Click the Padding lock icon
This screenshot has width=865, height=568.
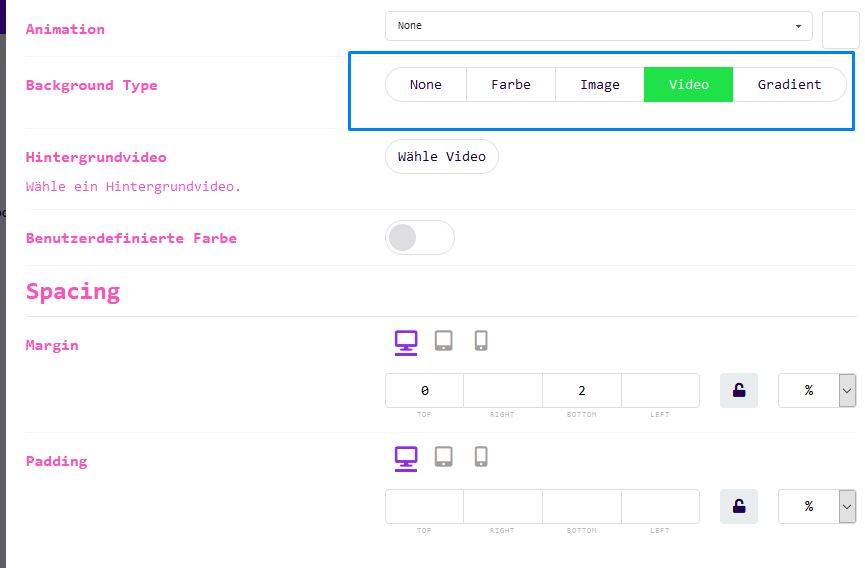tap(739, 507)
